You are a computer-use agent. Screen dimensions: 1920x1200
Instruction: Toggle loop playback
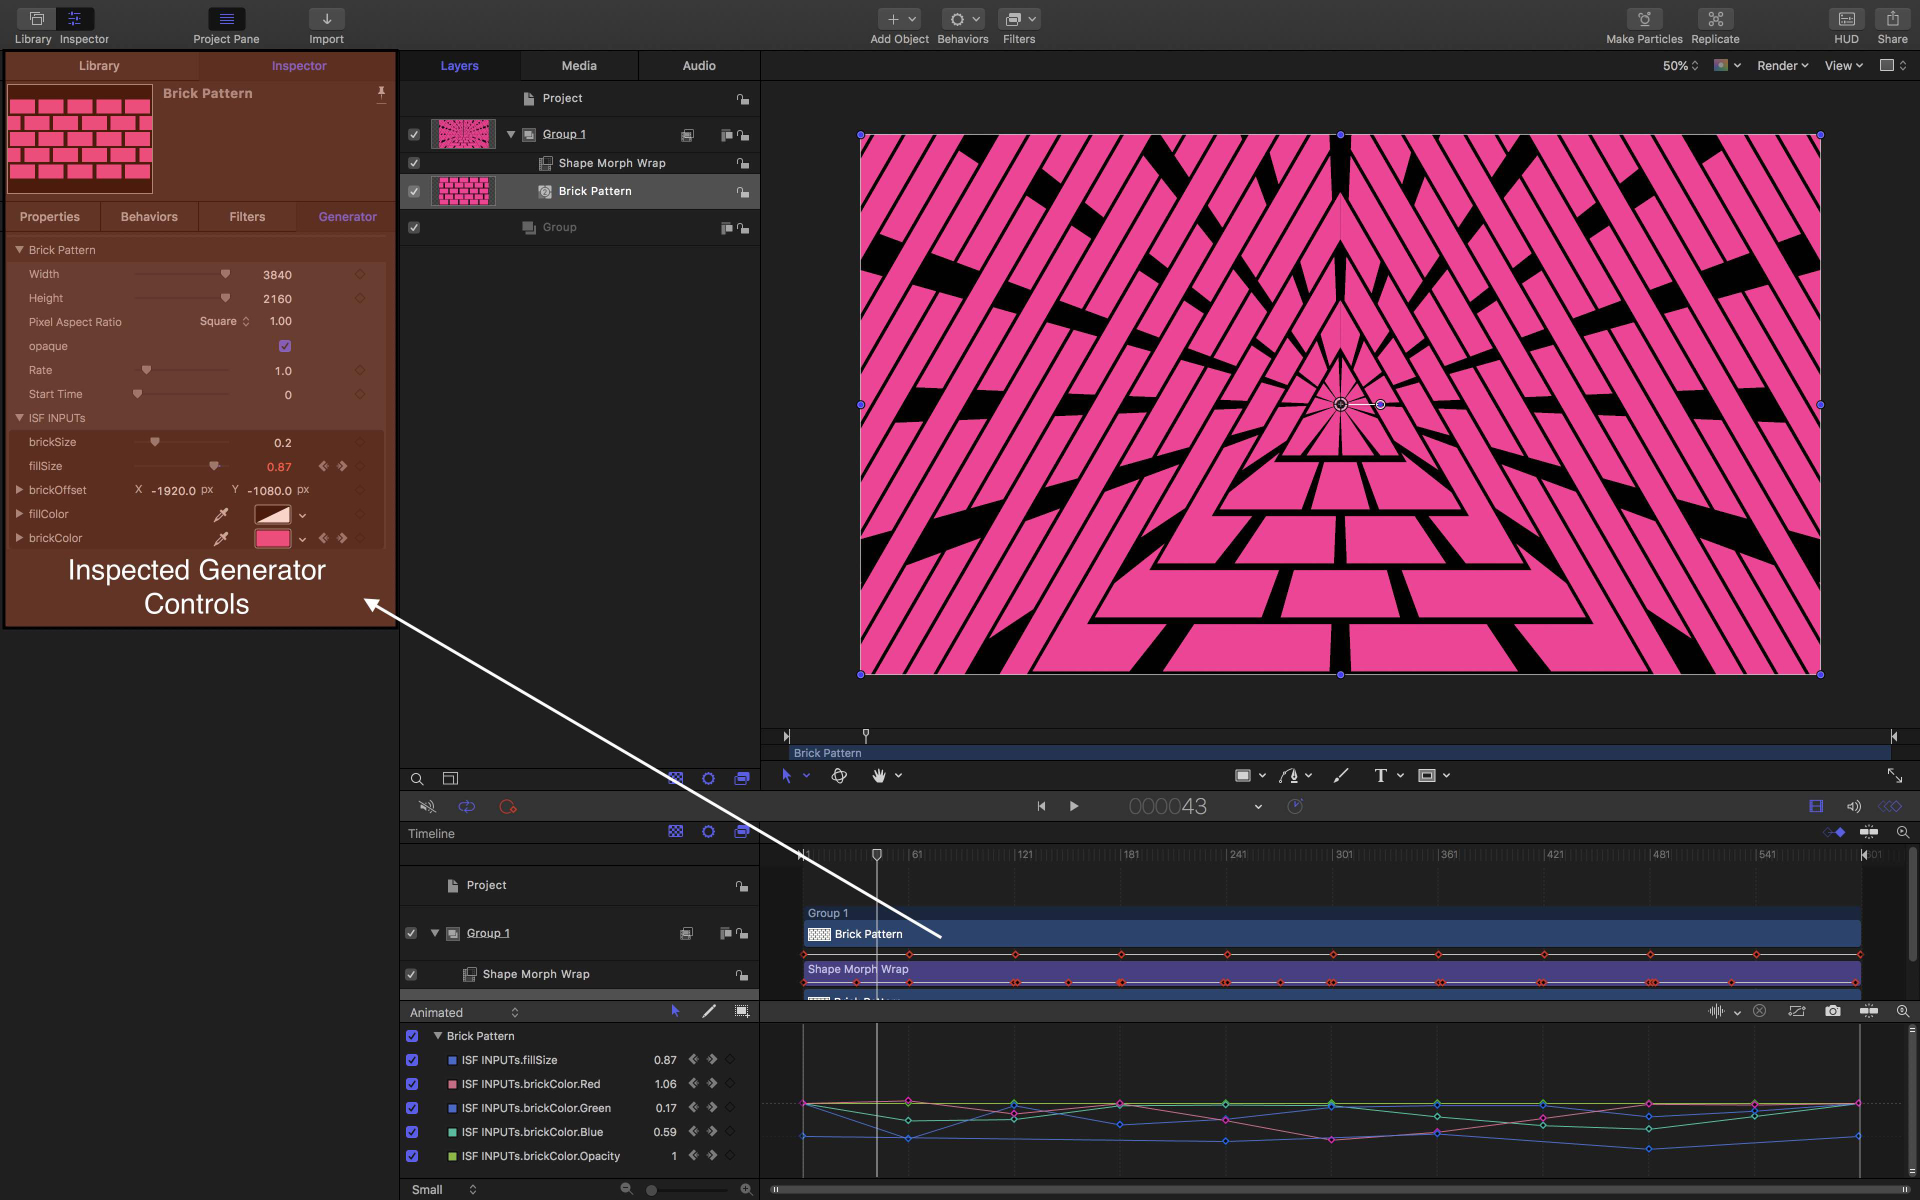coord(467,807)
